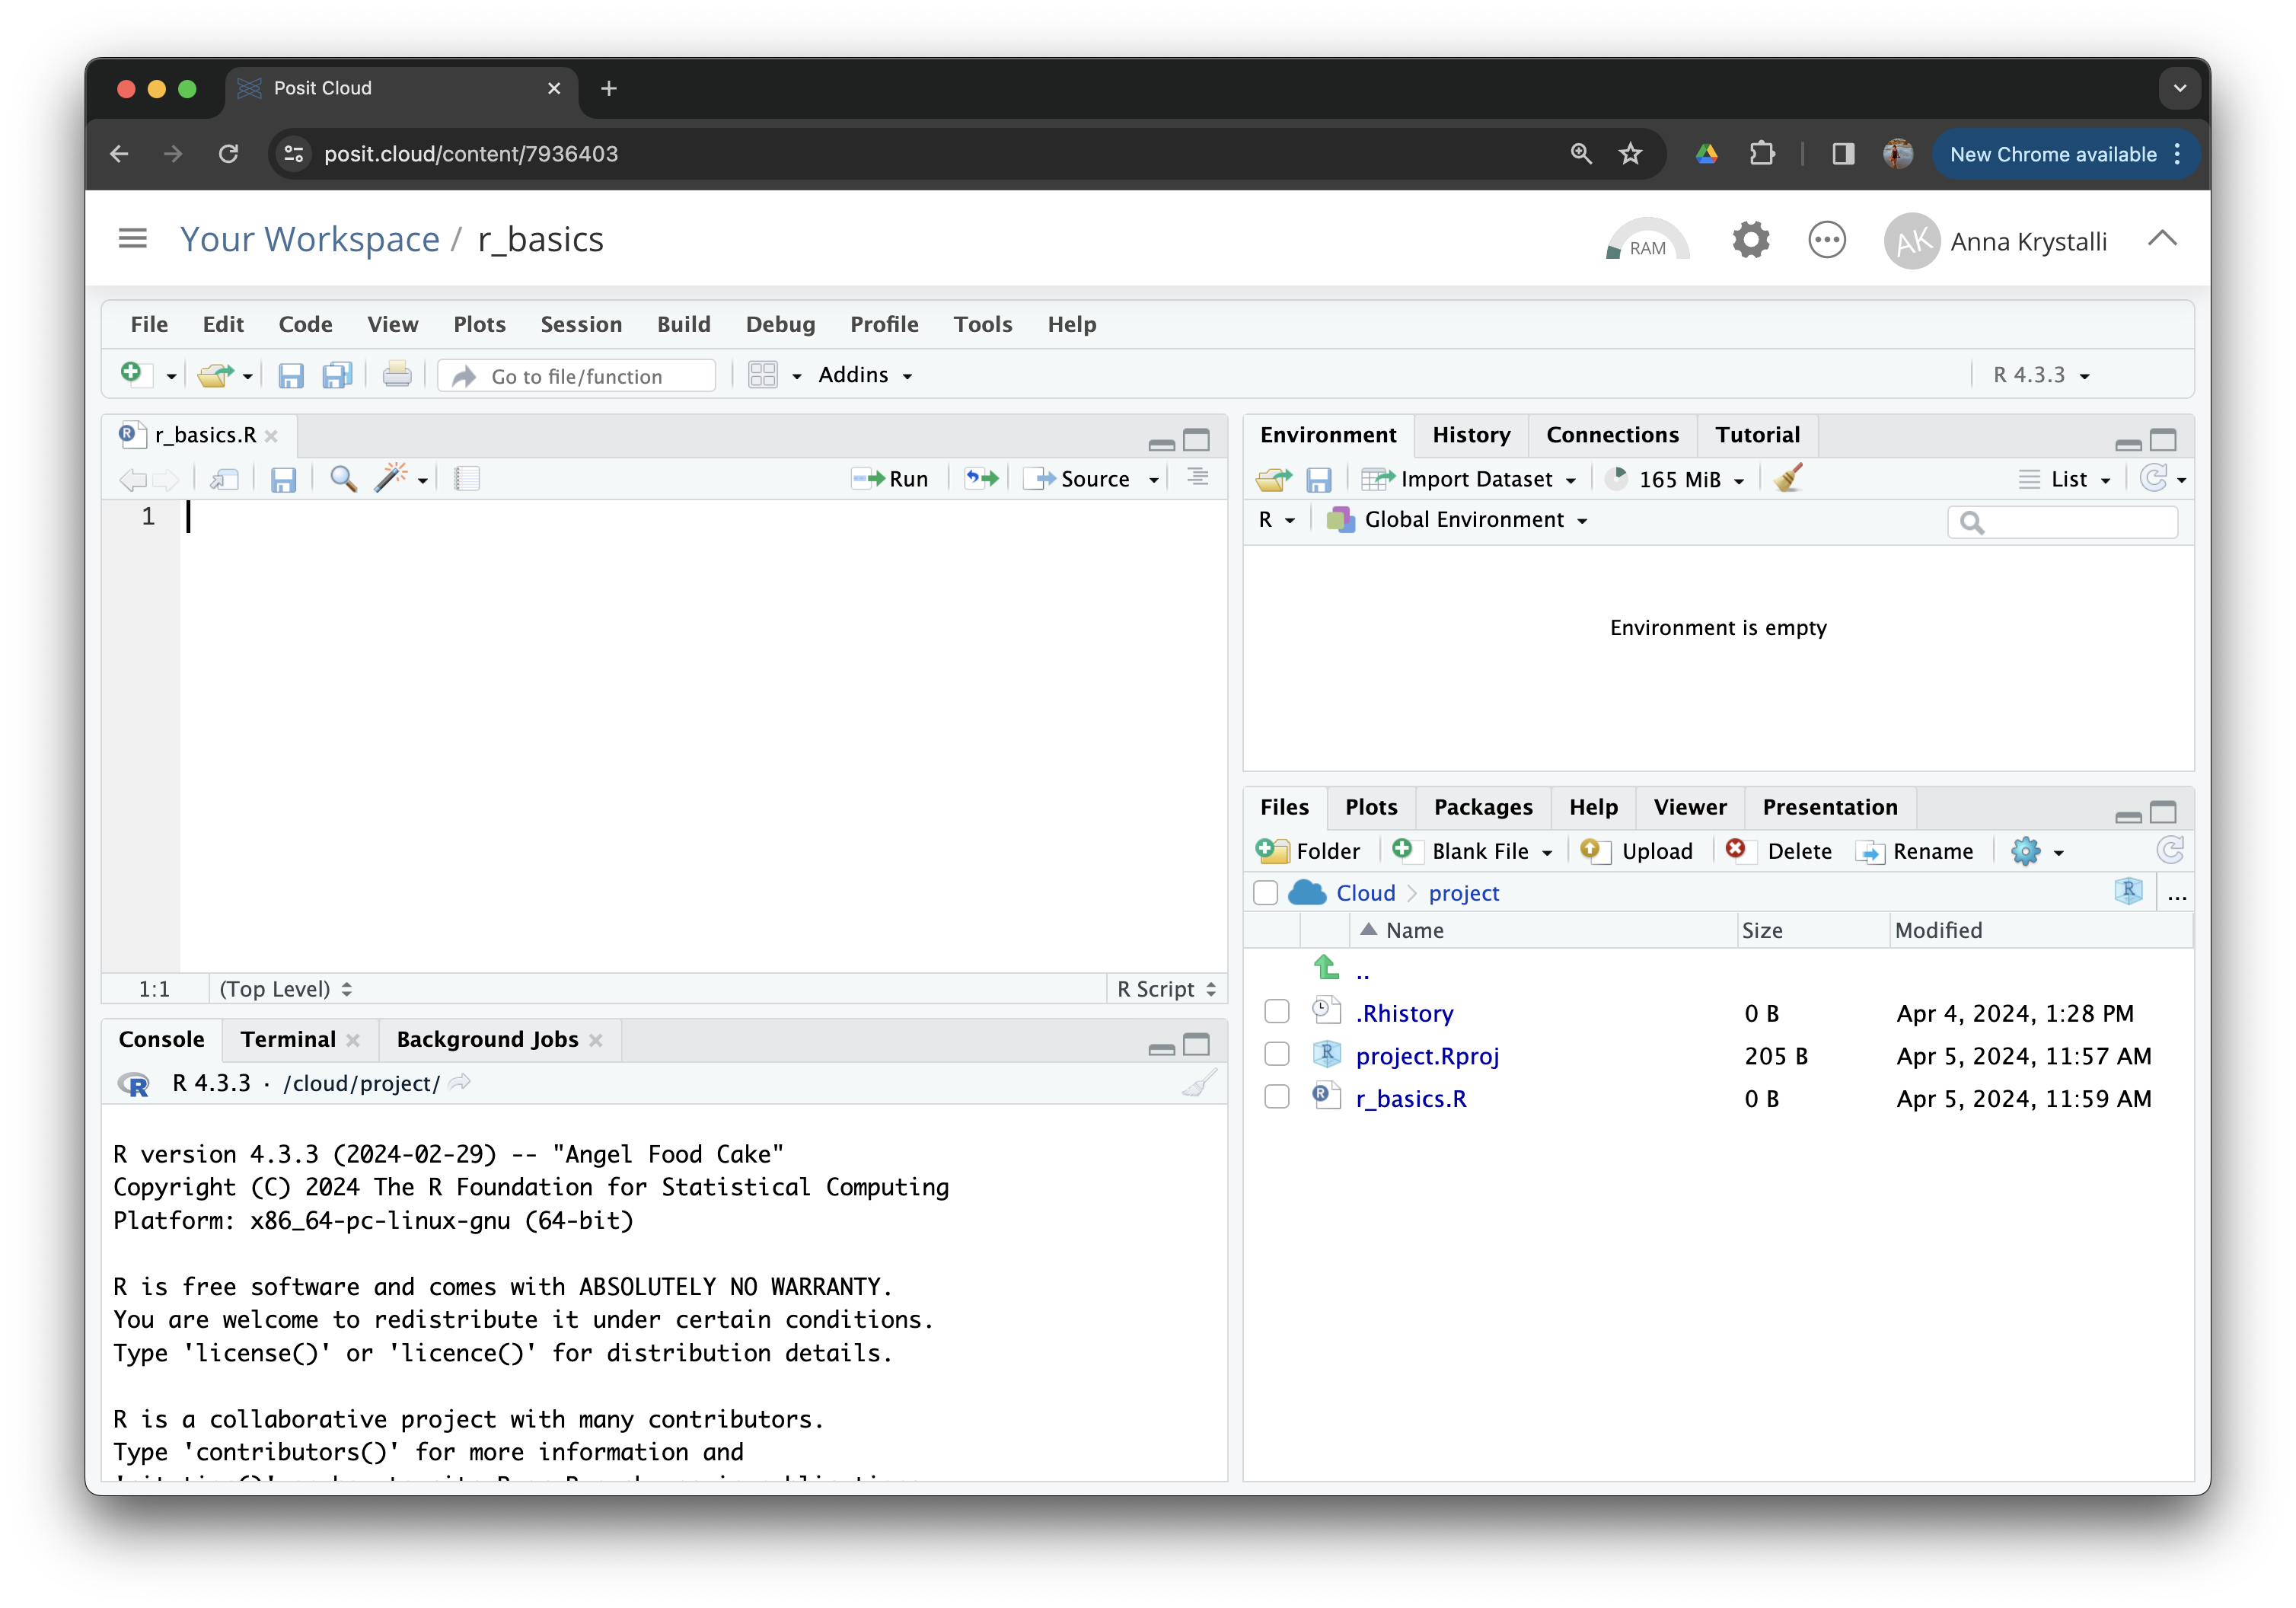Expand the Addins dropdown

click(865, 375)
